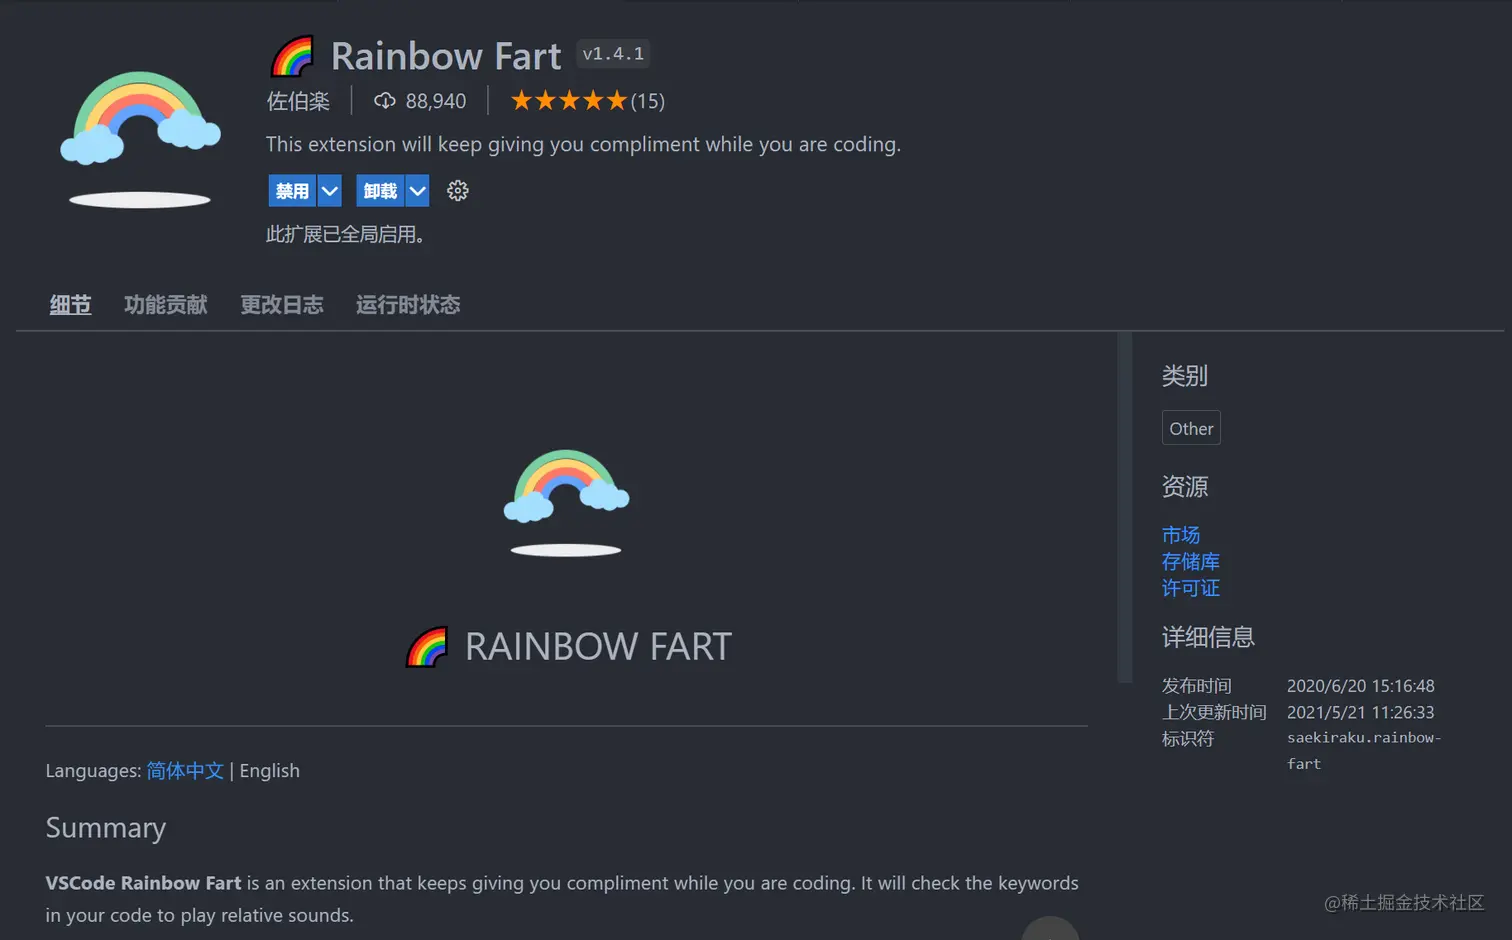
Task: Click the RAINBOW FART readme heading
Action: [x=599, y=647]
